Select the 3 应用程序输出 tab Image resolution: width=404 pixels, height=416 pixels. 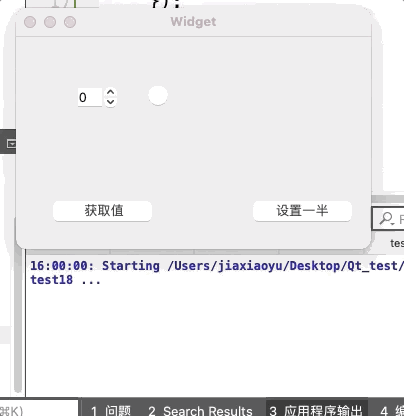(316, 410)
